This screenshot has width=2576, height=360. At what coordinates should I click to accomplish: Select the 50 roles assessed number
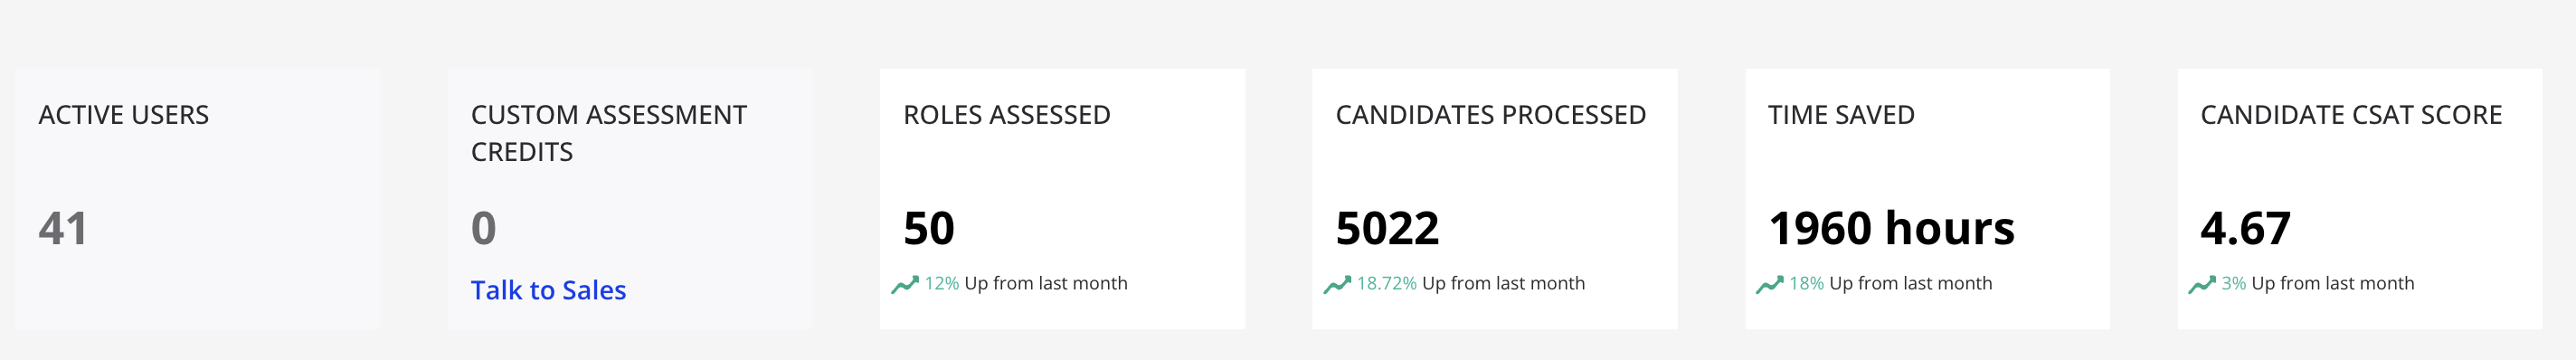pos(929,228)
